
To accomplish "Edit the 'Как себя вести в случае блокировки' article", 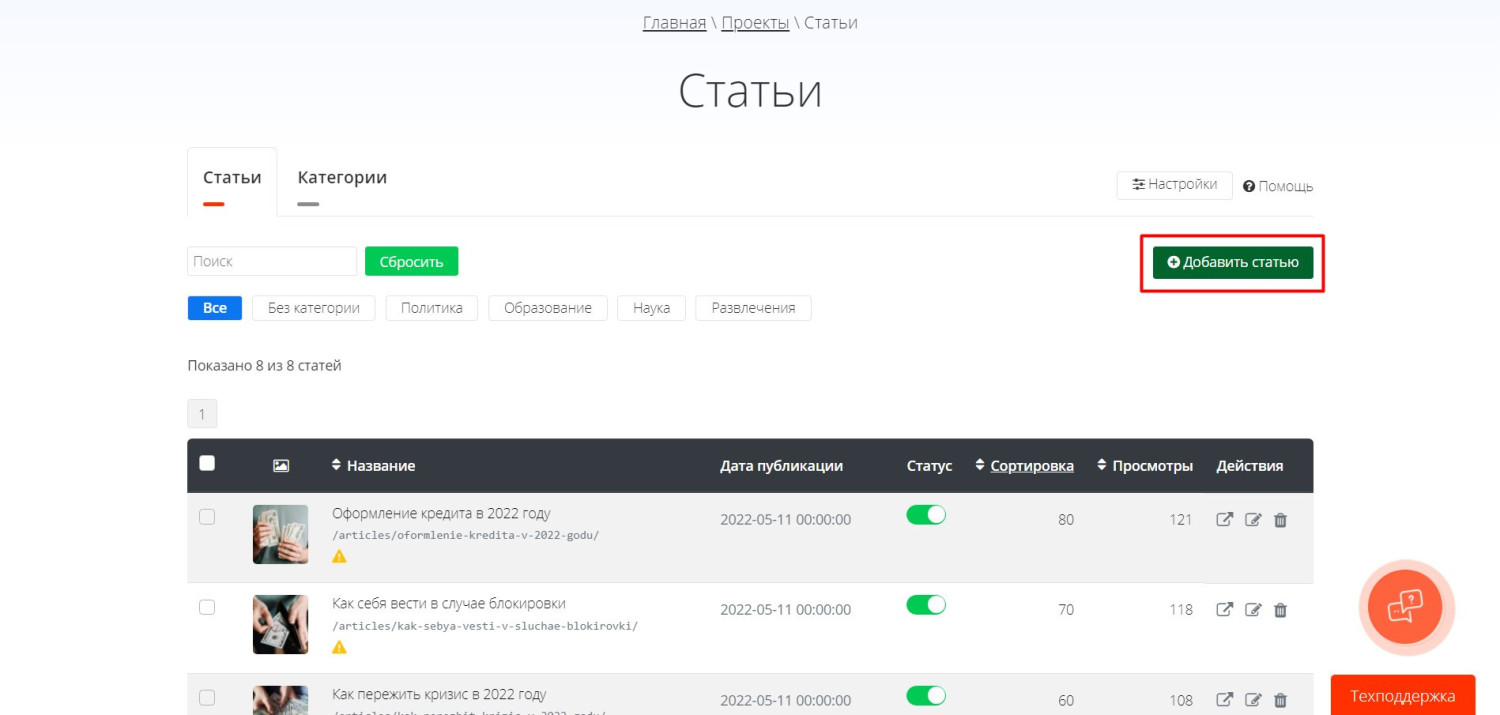I will [1253, 610].
